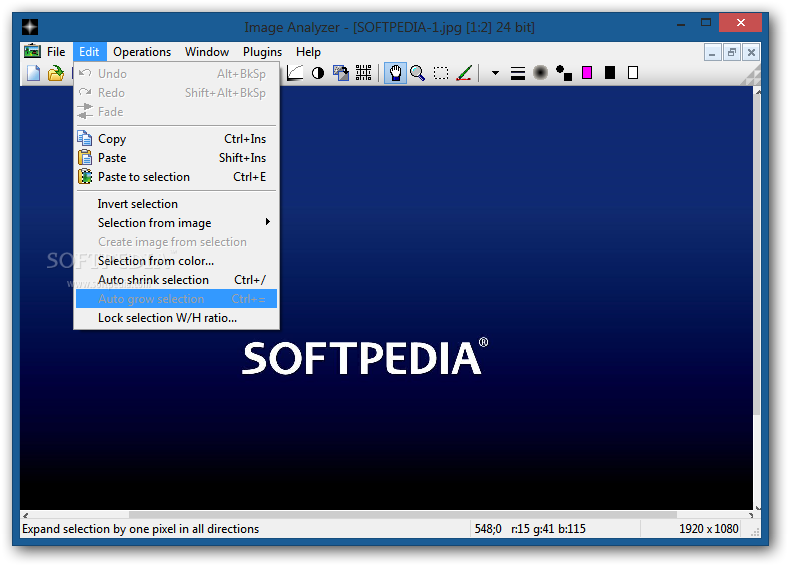
Task: Open the Operations menu
Action: point(142,52)
